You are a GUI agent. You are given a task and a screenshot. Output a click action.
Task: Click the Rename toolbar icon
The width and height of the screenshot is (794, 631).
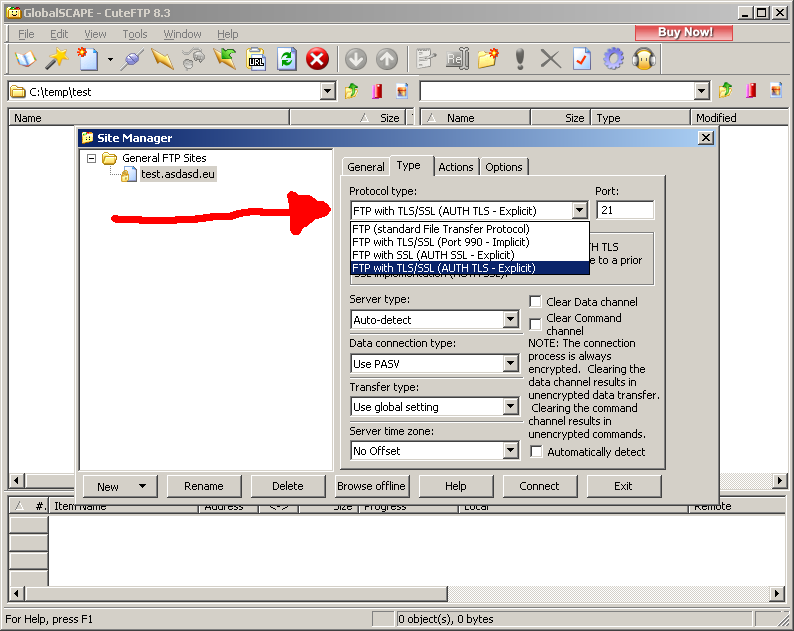(x=457, y=59)
